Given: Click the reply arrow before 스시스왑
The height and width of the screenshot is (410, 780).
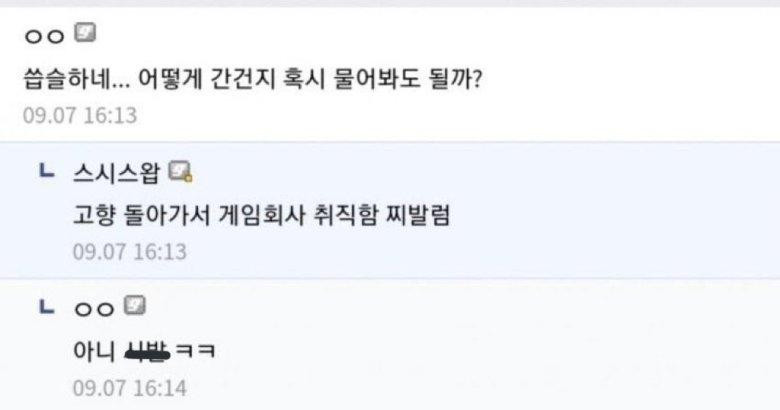Looking at the screenshot, I should (x=44, y=172).
